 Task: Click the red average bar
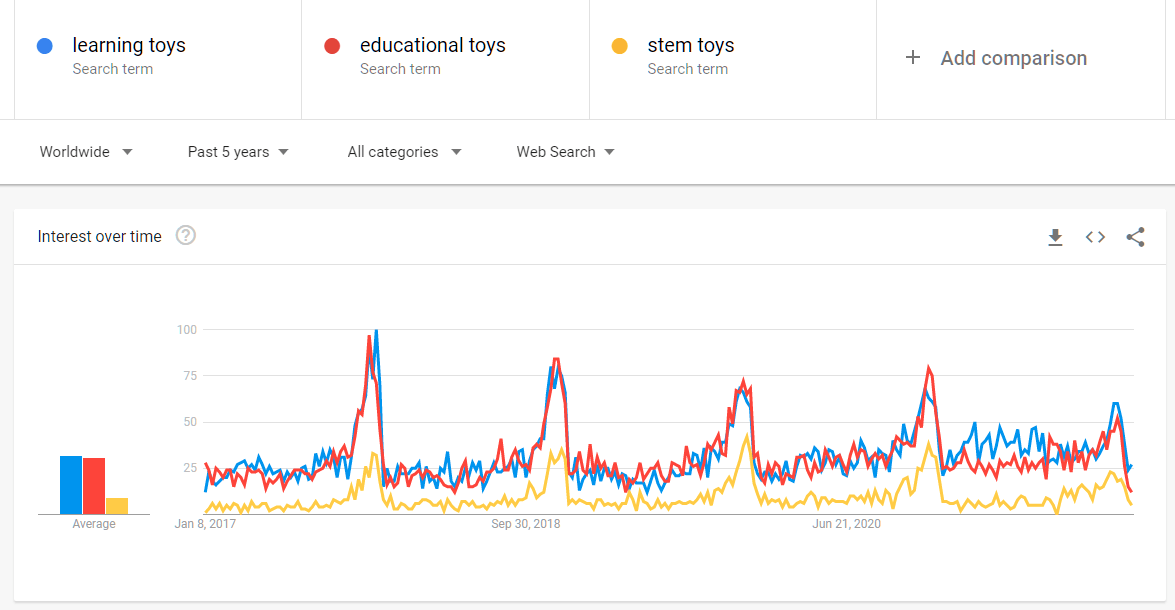click(94, 486)
